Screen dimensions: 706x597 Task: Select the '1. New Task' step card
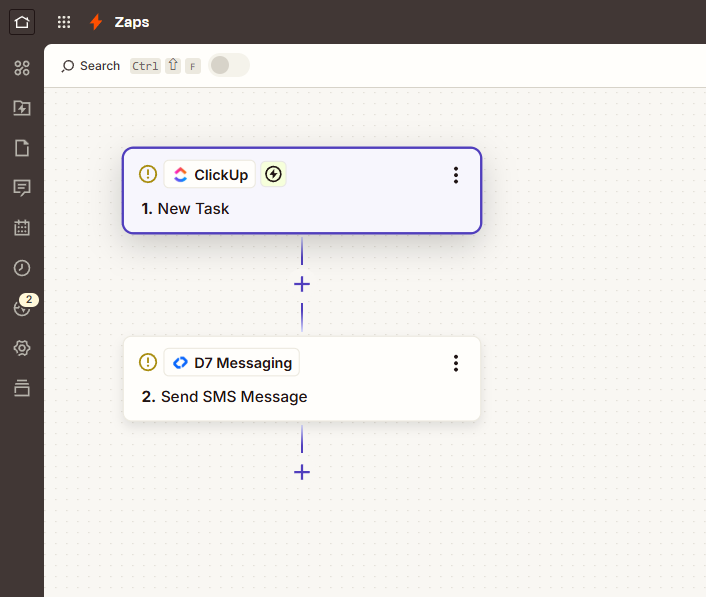pos(302,190)
